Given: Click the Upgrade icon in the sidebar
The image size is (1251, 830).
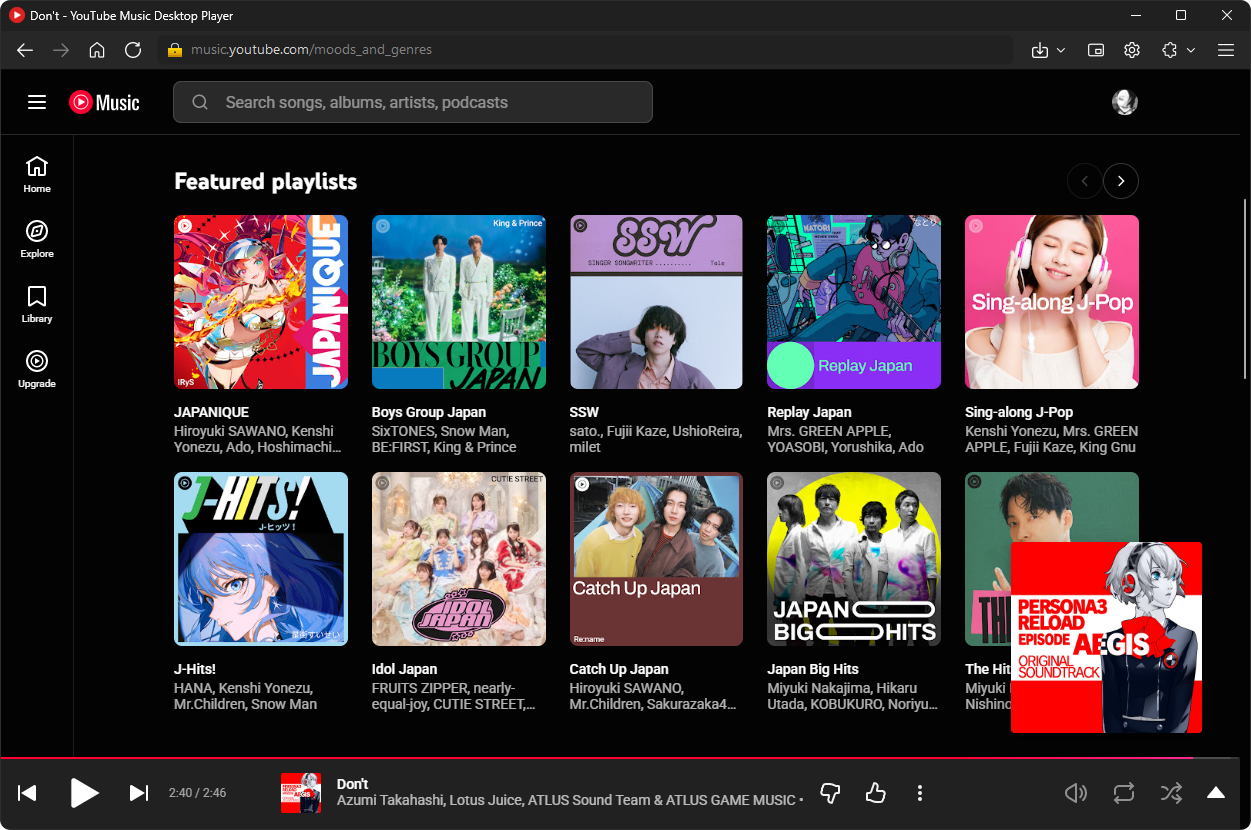Looking at the screenshot, I should point(36,367).
